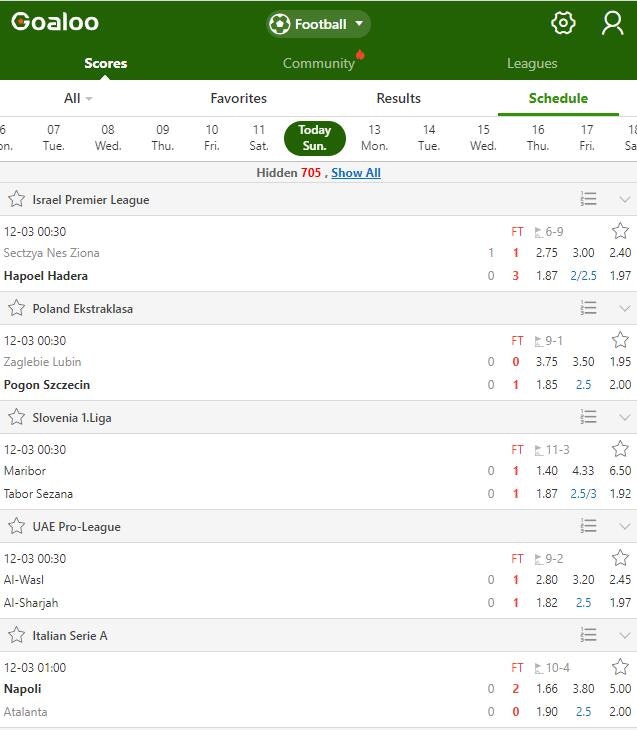Select date 13 Mon.
Screen dimensions: 637x730
374,138
